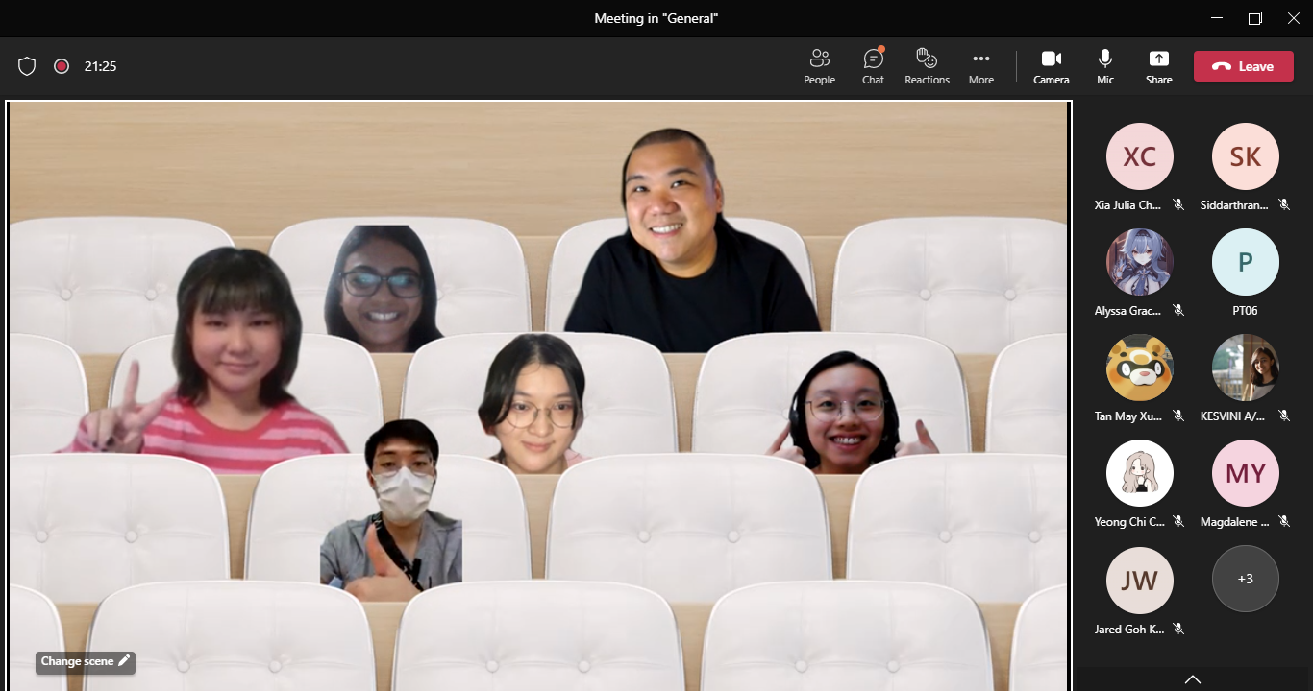This screenshot has height=691, width=1313.
Task: Click Yeong Chi's muted mic icon
Action: (x=1179, y=521)
